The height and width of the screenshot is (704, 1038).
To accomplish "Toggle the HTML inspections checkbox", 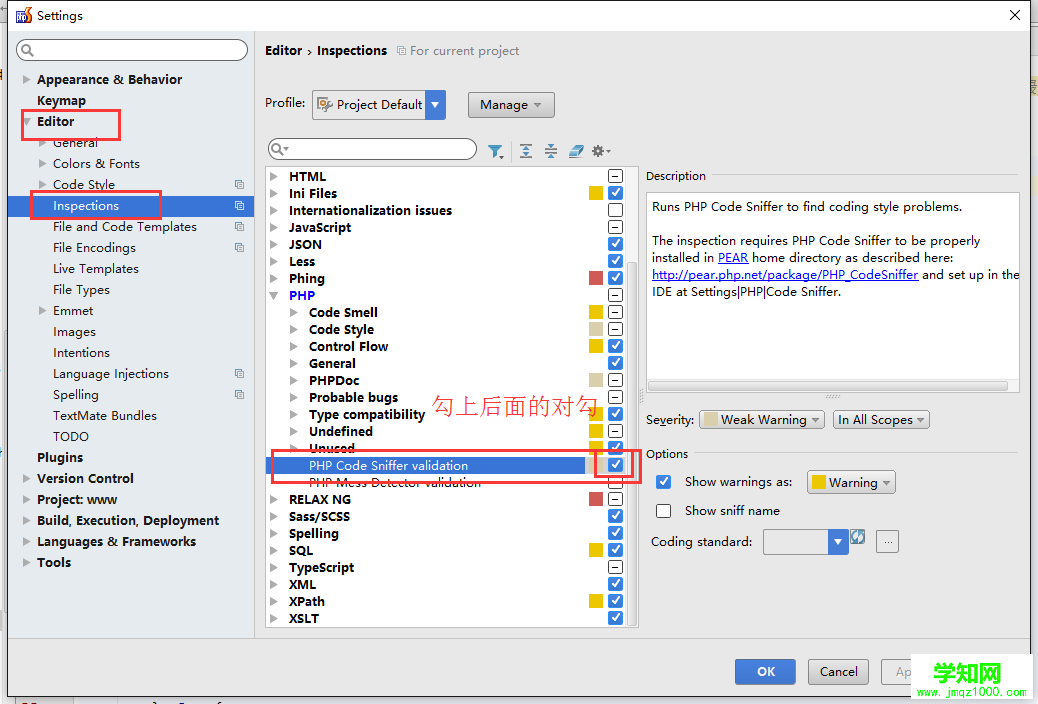I will (616, 176).
